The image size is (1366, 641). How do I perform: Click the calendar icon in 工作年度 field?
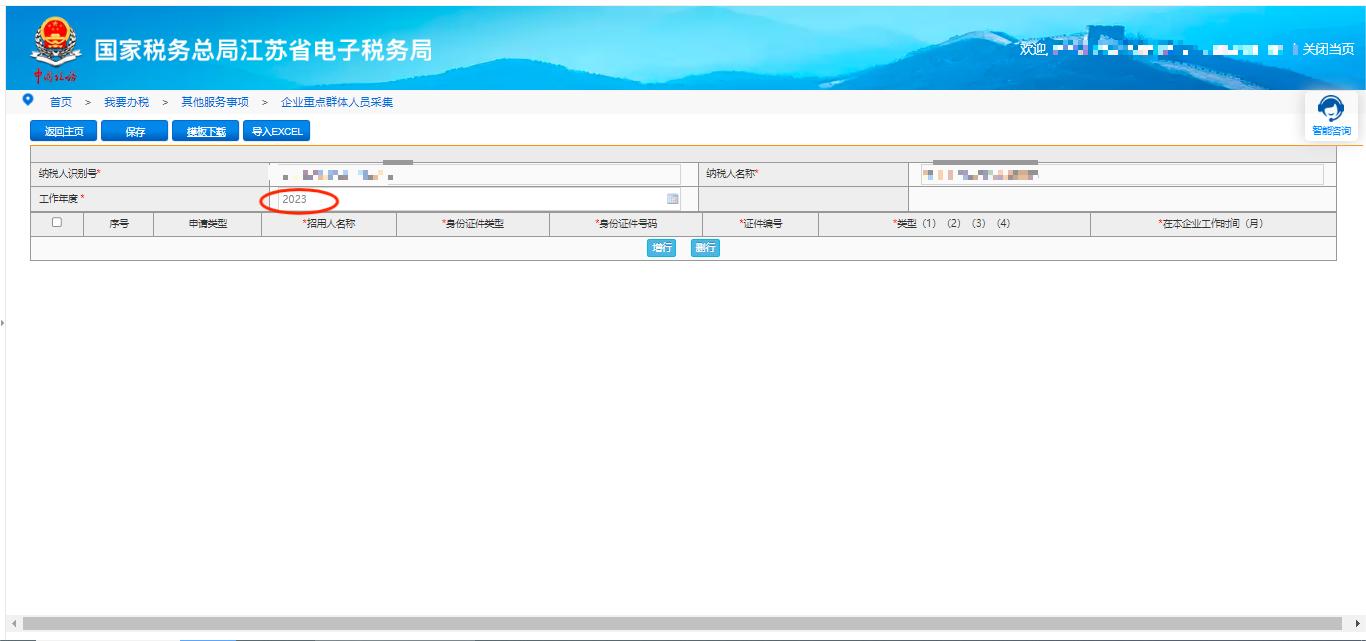pyautogui.click(x=672, y=199)
